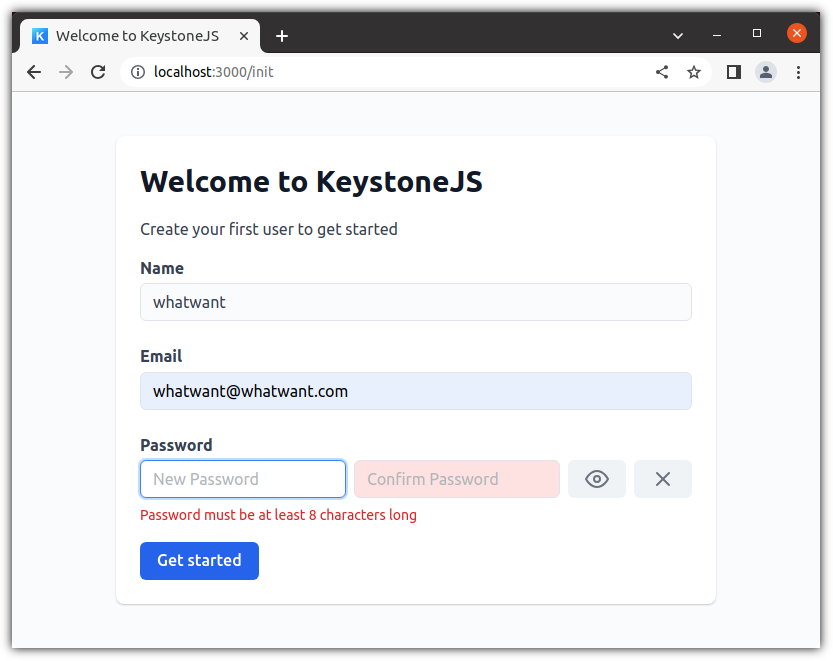
Task: Open the Chrome three-dot menu
Action: (x=798, y=72)
